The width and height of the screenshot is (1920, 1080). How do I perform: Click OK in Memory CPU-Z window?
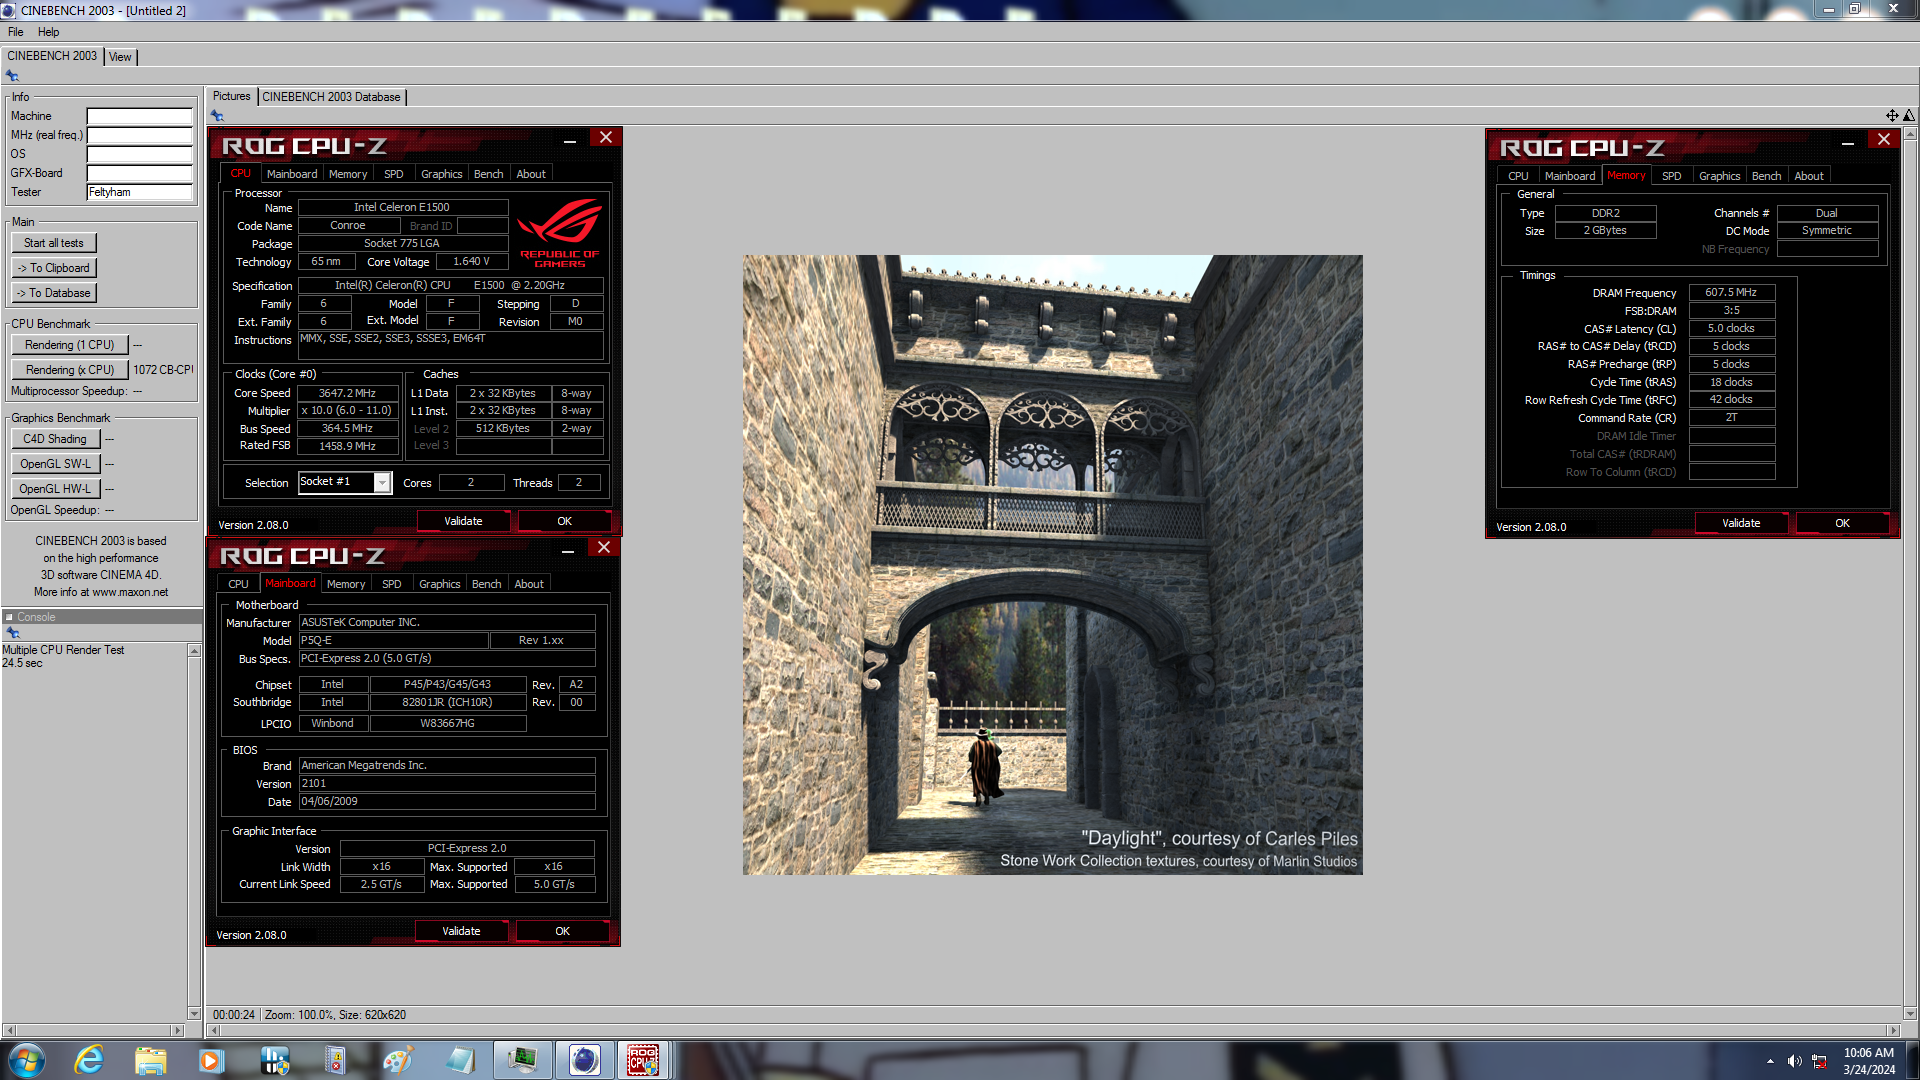(1842, 523)
